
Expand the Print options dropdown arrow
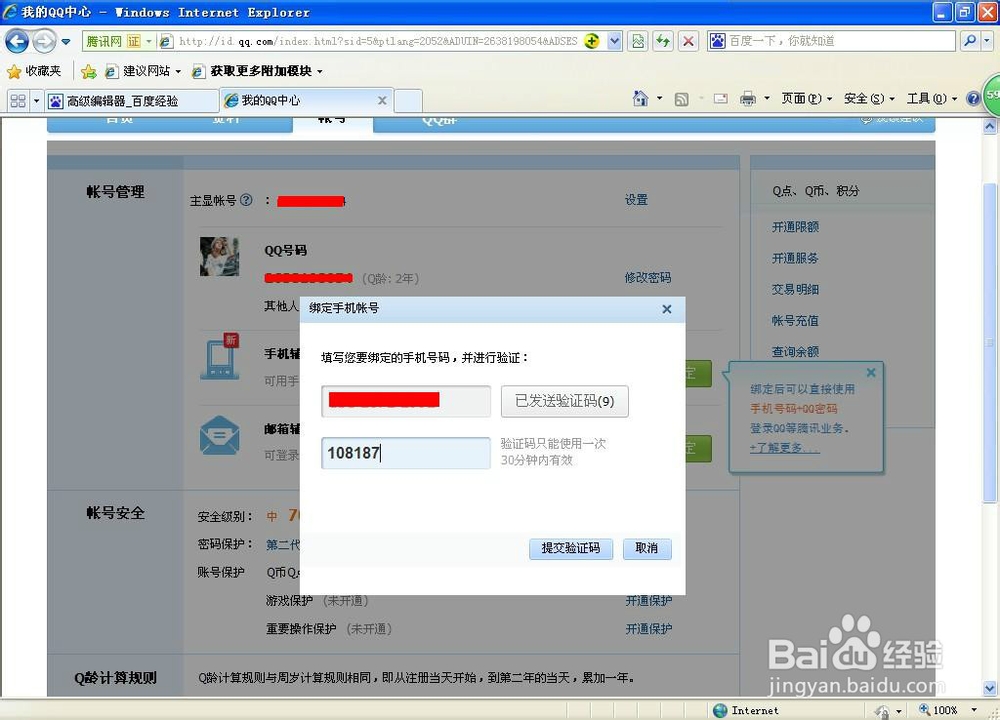tap(767, 98)
